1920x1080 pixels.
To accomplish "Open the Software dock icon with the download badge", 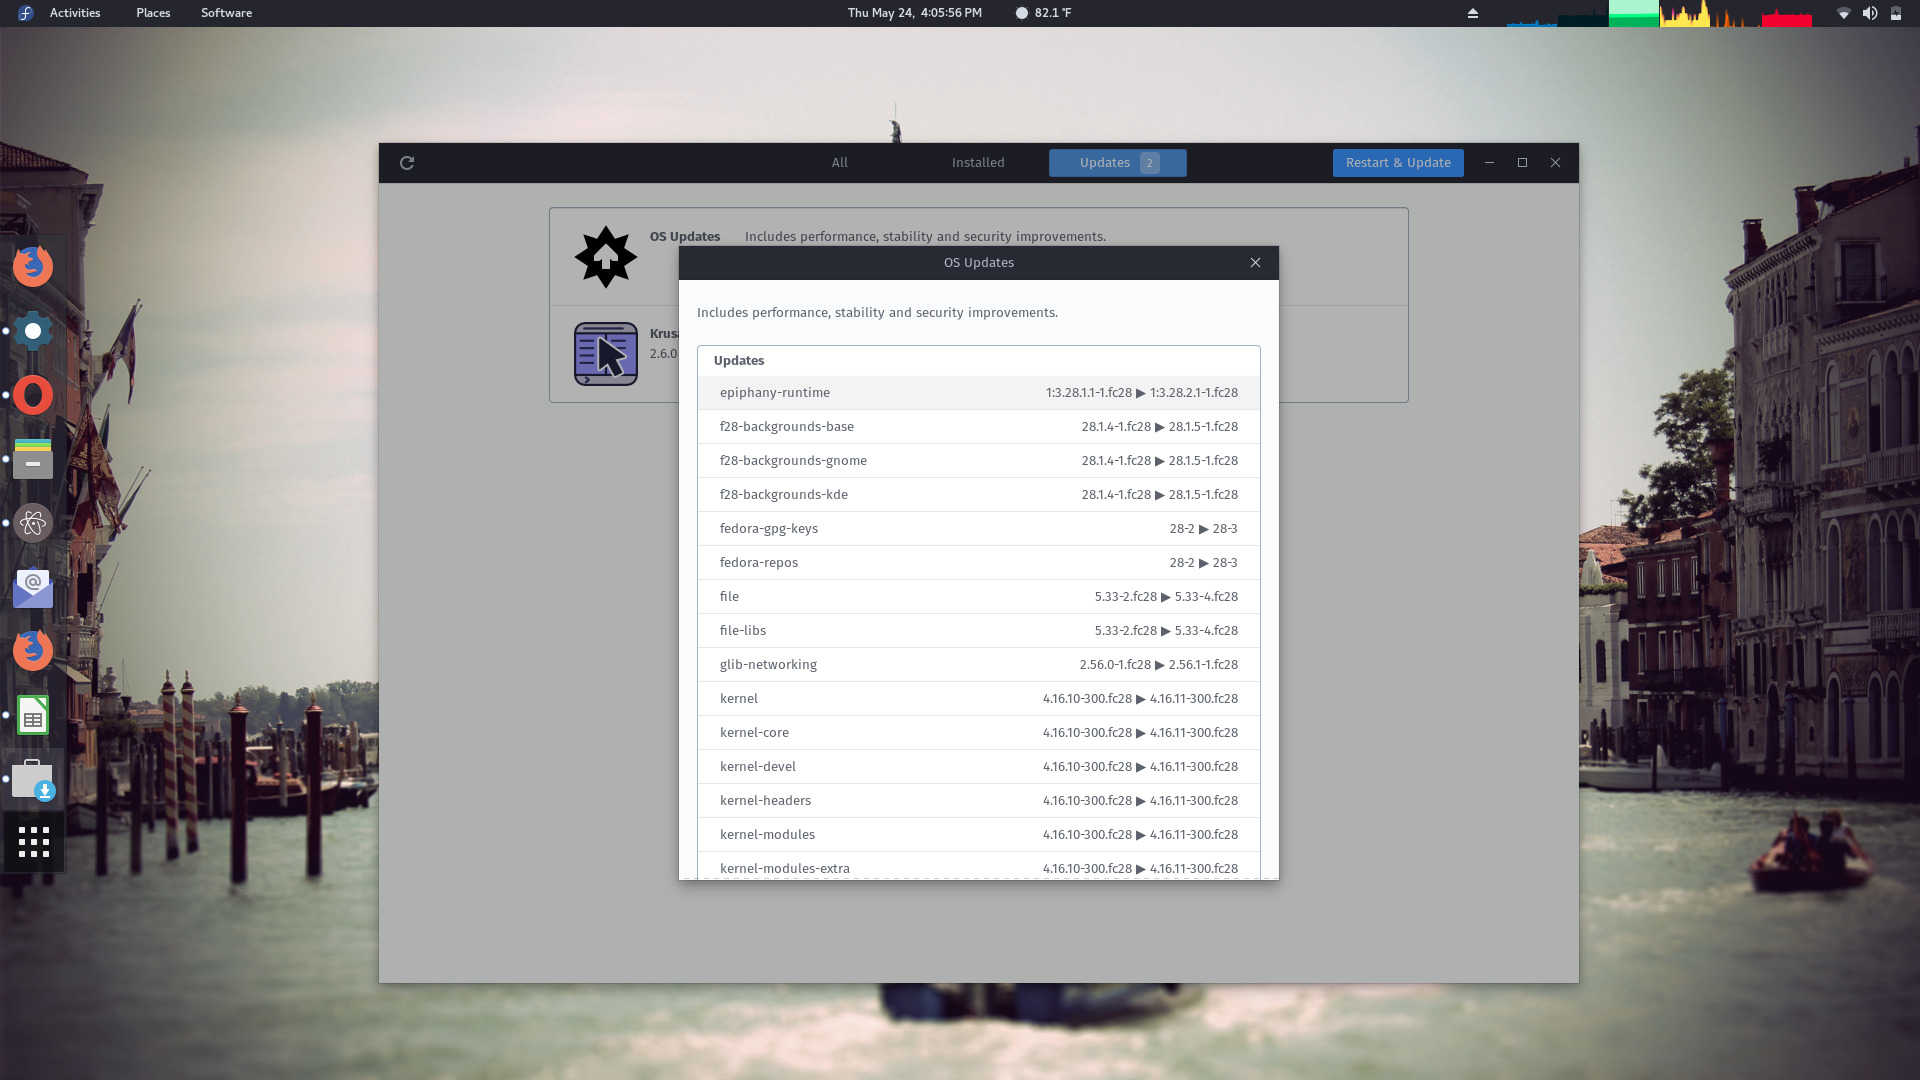I will pos(33,779).
